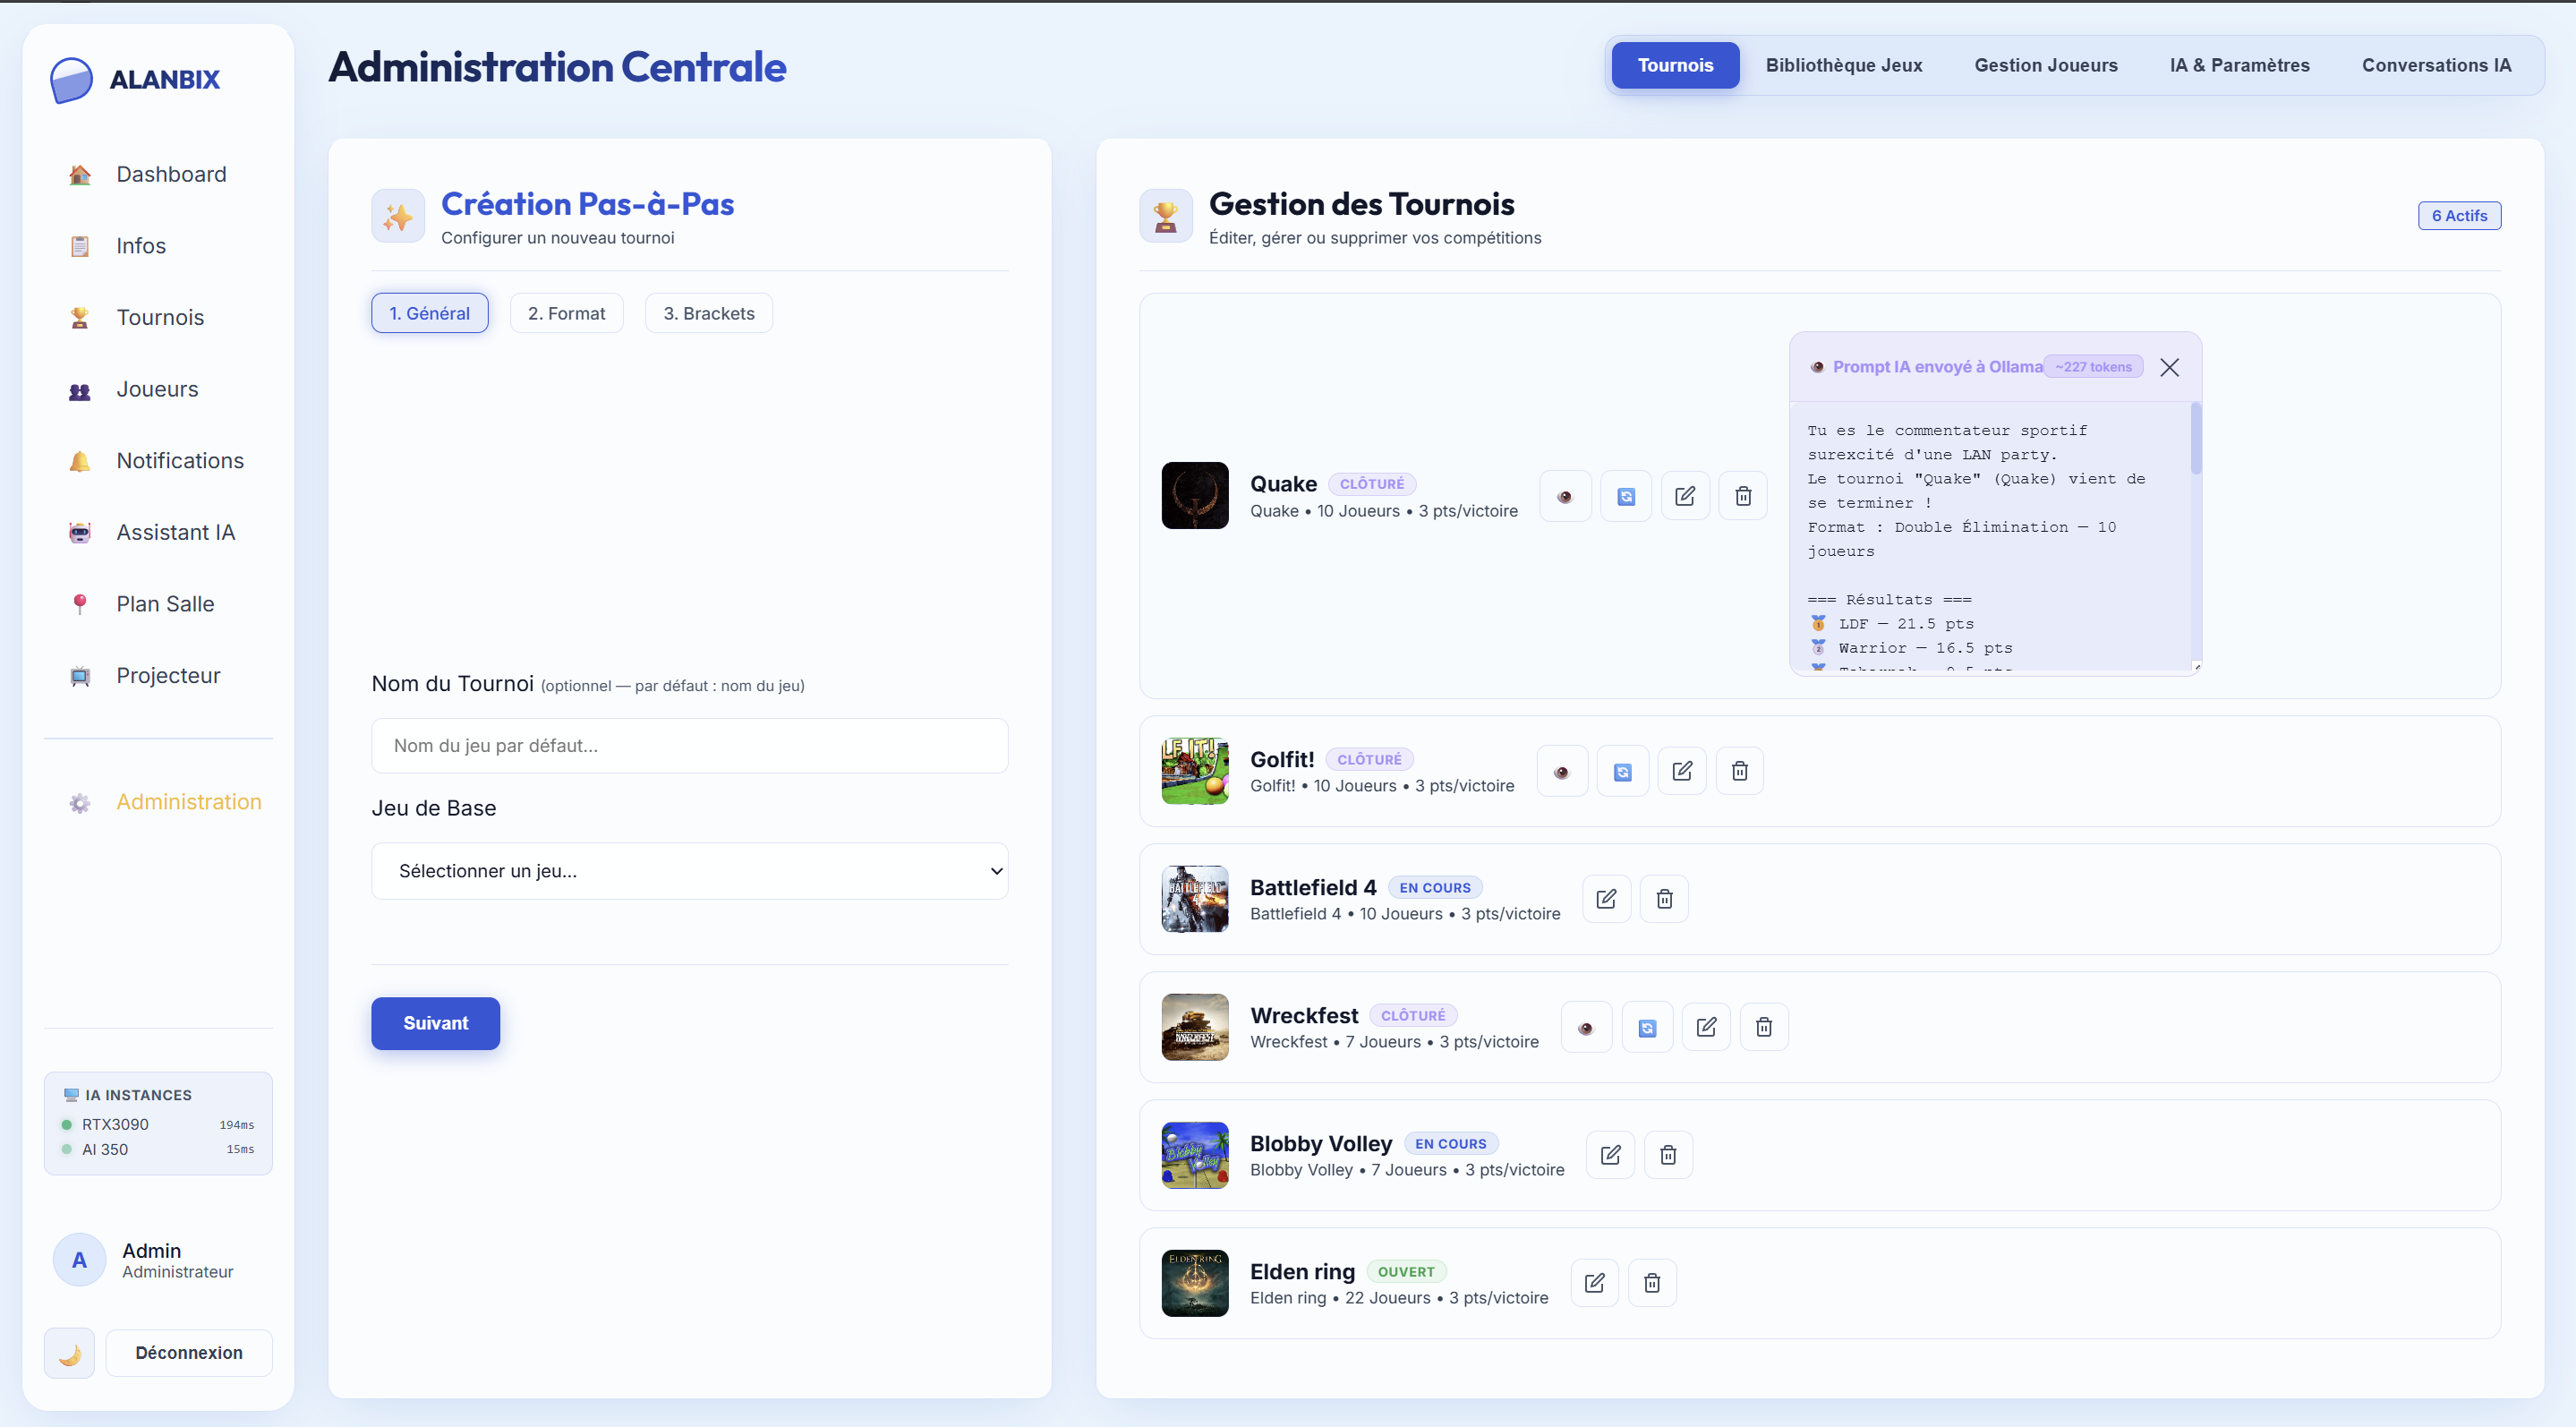Edit the Quake tournament
Viewport: 2576px width, 1427px height.
pyautogui.click(x=1685, y=496)
